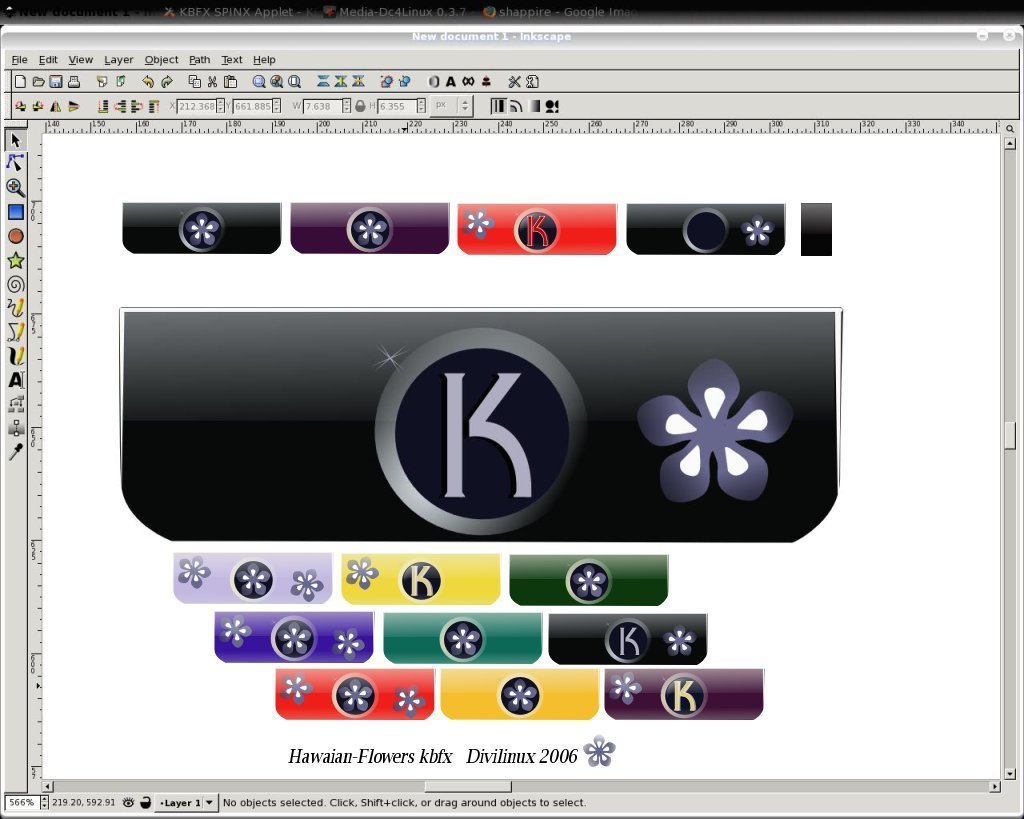Click the W width spinner arrows

click(x=347, y=106)
